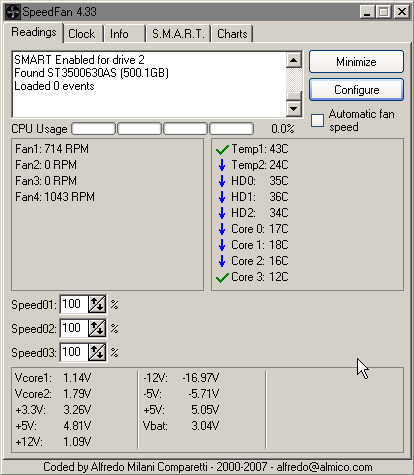414x475 pixels.
Task: Click the green checkmark beside Core 3
Action: pos(222,278)
